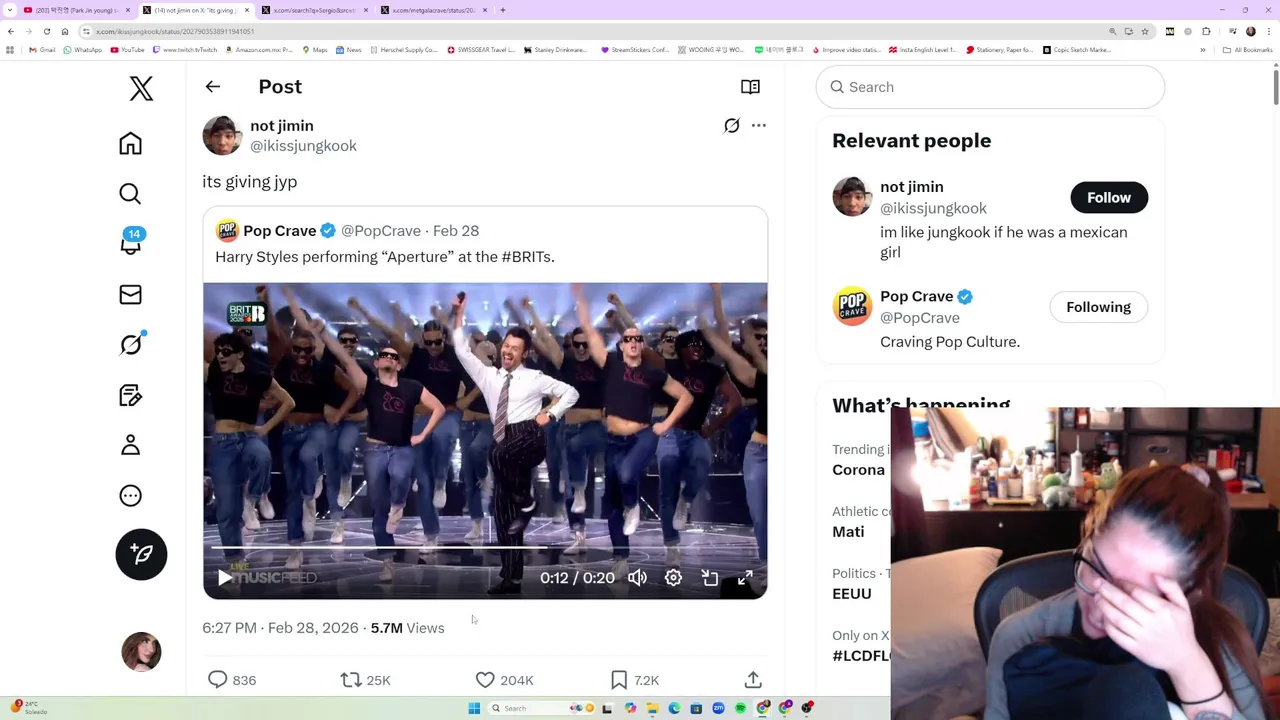The height and width of the screenshot is (720, 1280).
Task: Open the More circle icon in sidebar
Action: [130, 496]
